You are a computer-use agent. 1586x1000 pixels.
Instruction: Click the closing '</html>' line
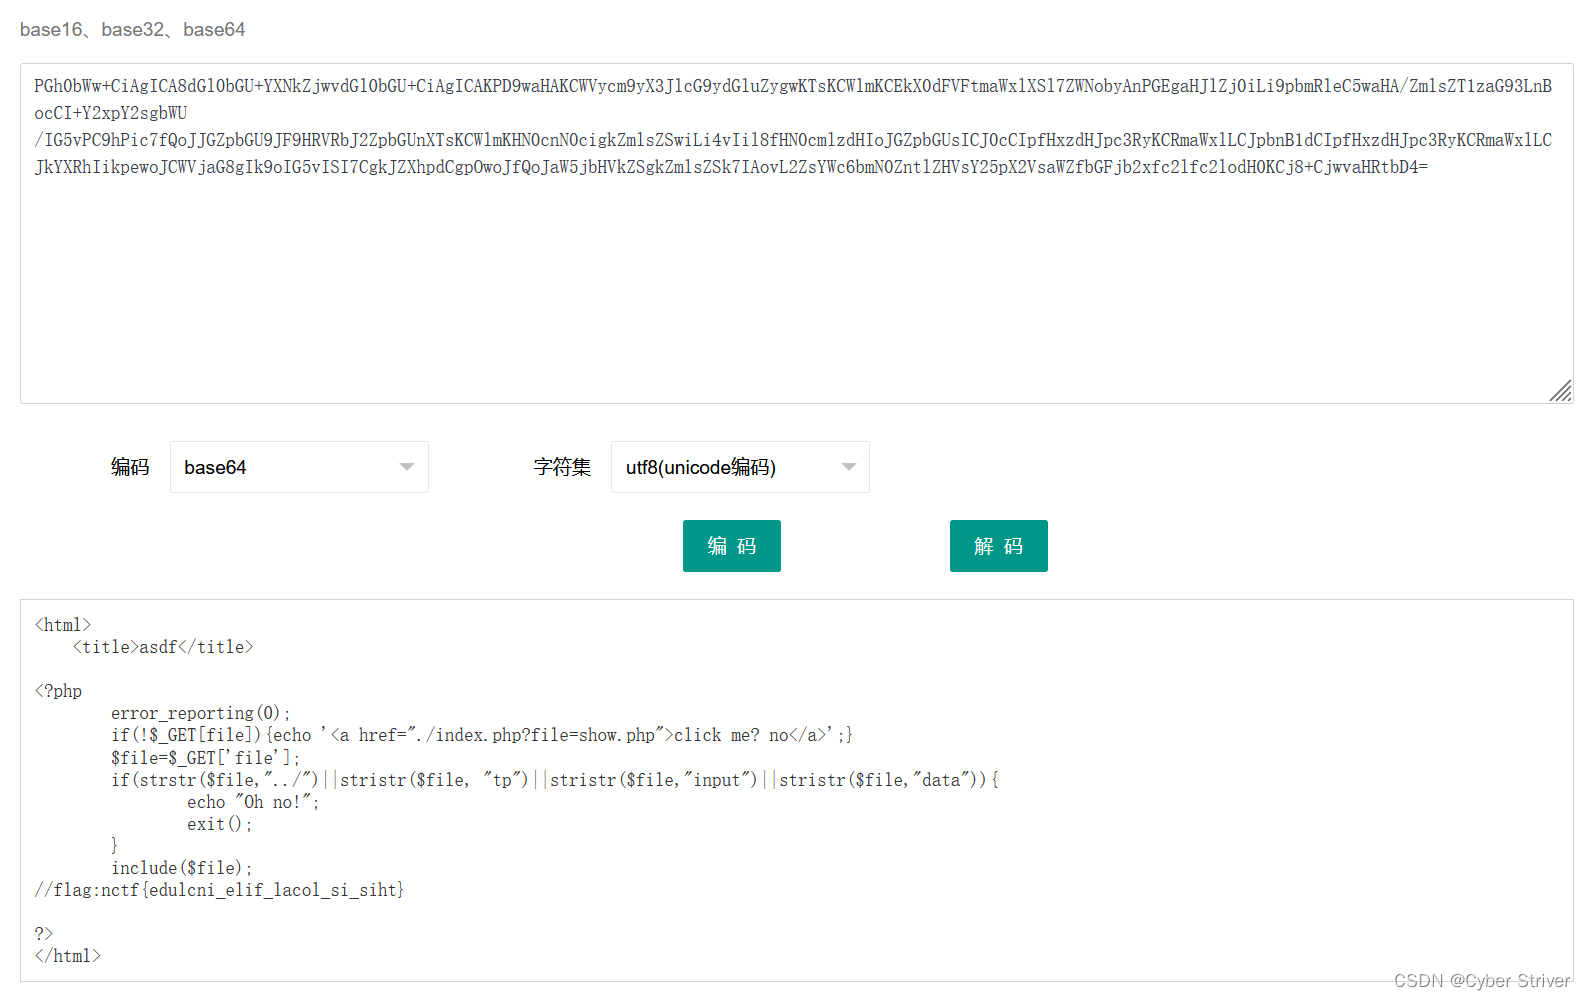click(67, 956)
